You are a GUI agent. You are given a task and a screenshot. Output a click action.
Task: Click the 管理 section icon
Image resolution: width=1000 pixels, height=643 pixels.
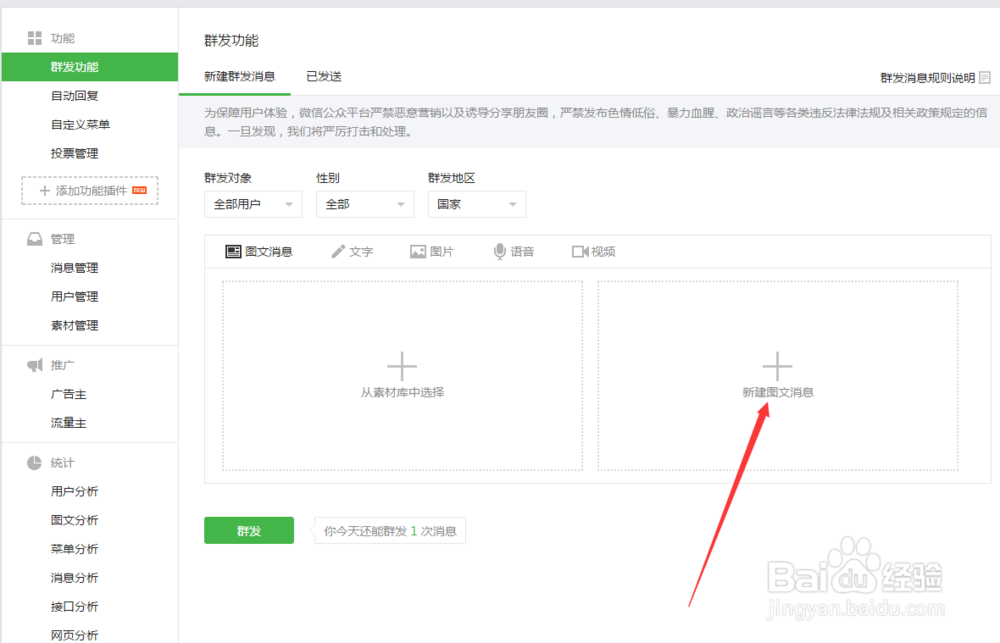pos(34,238)
